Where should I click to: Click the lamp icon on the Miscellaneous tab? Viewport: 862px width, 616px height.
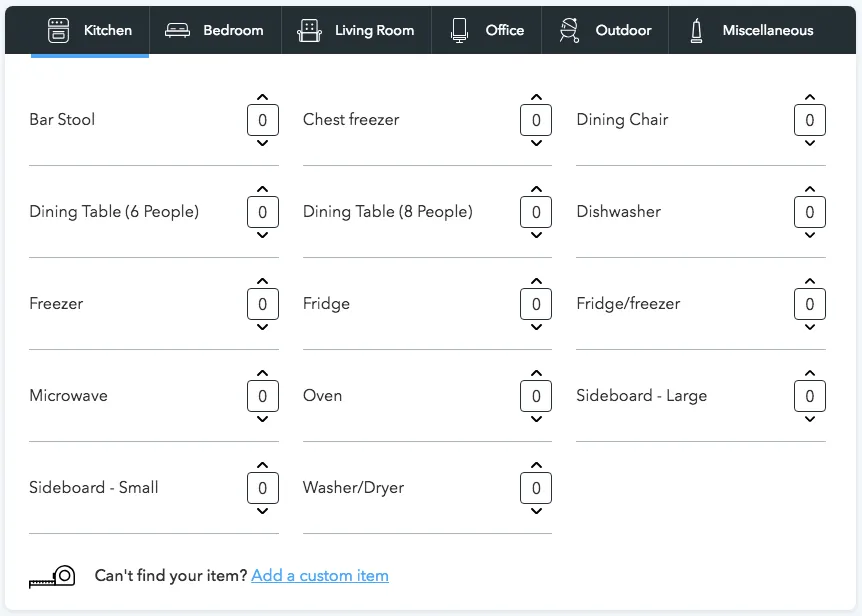tap(696, 29)
